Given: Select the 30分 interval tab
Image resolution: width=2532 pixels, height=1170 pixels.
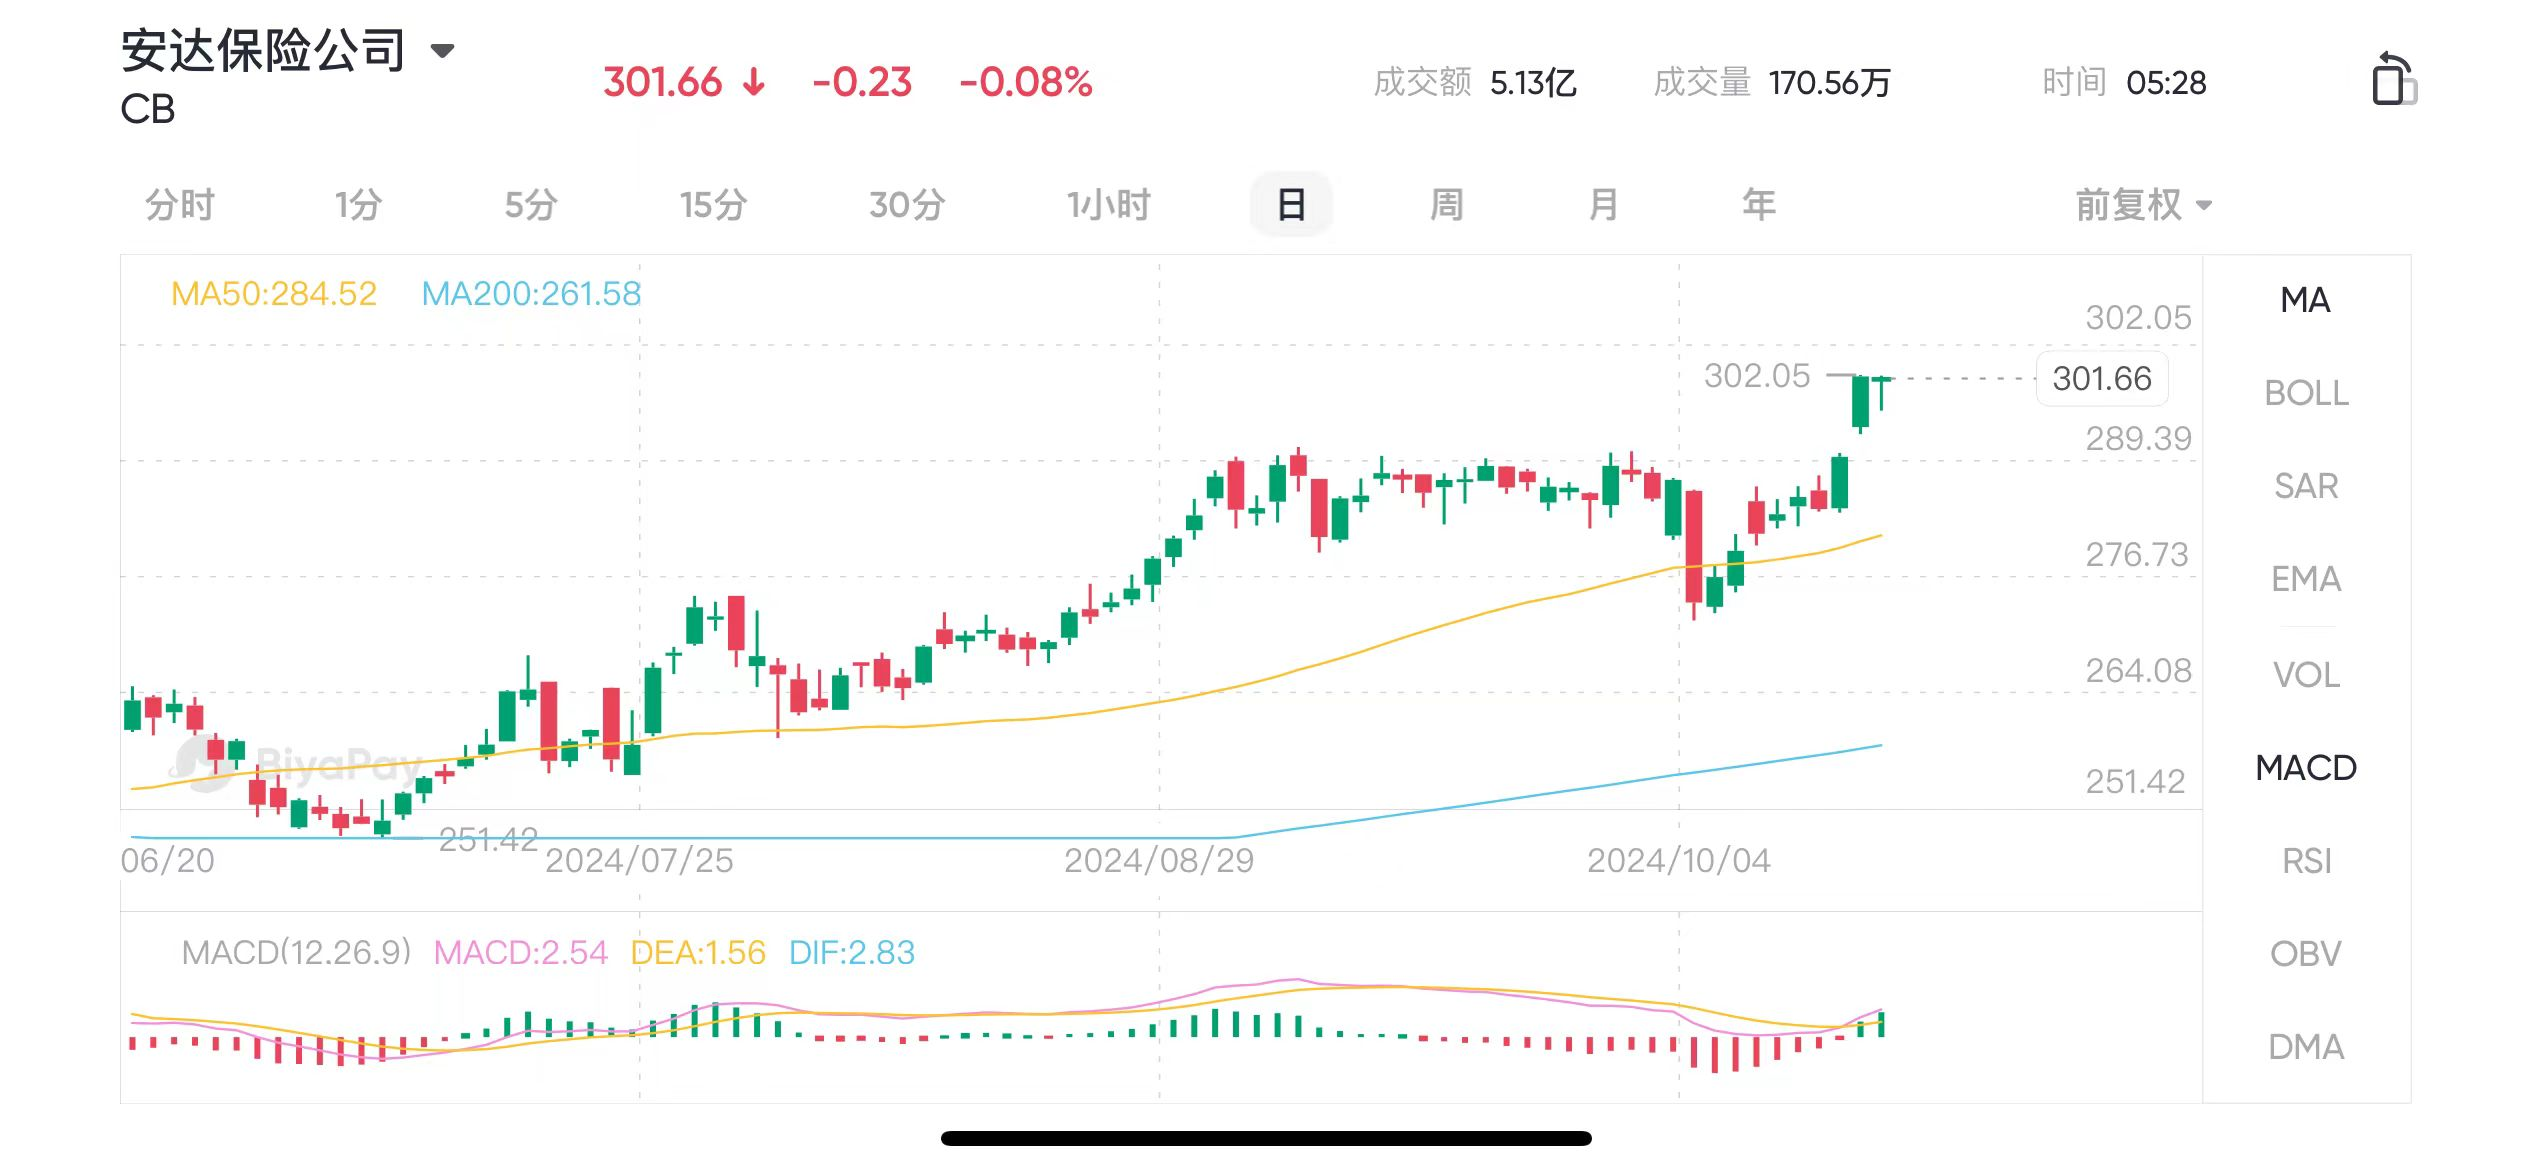Looking at the screenshot, I should coord(908,205).
